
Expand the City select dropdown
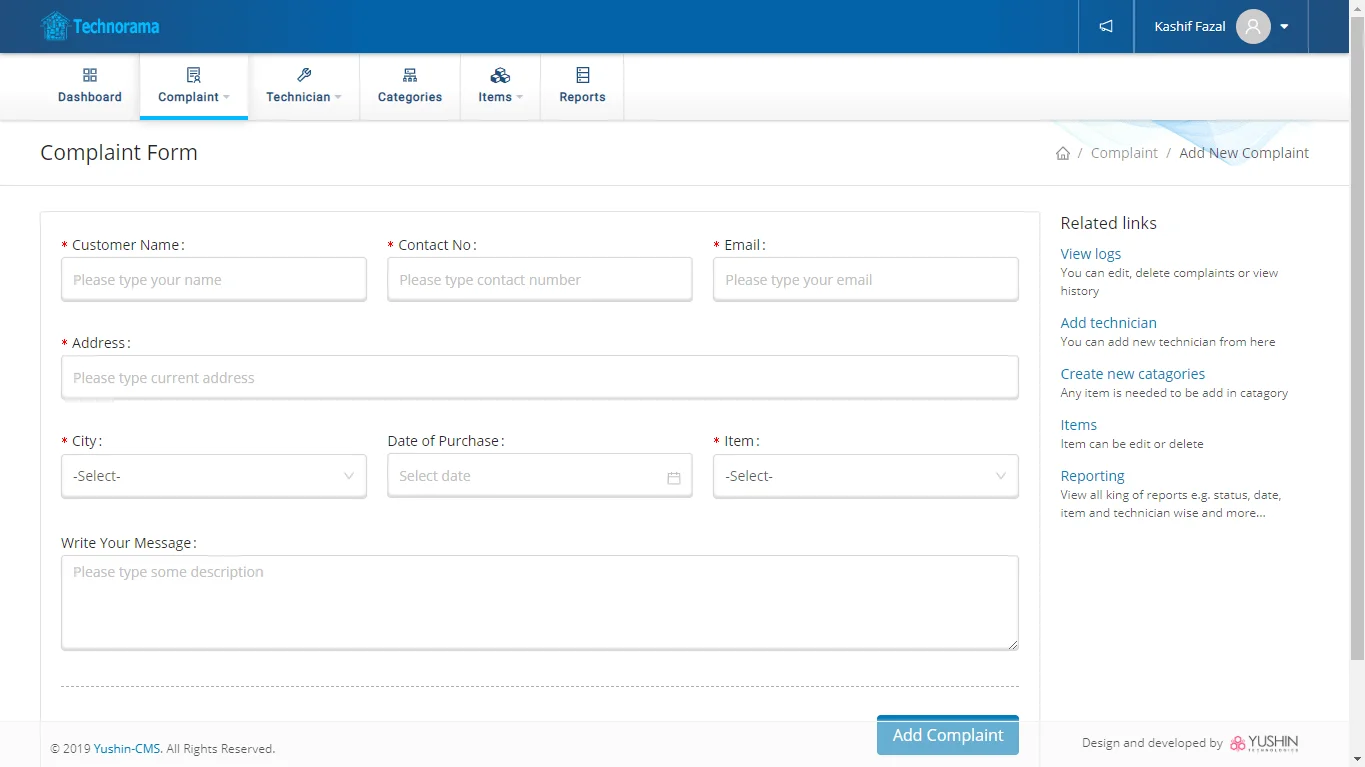point(213,476)
